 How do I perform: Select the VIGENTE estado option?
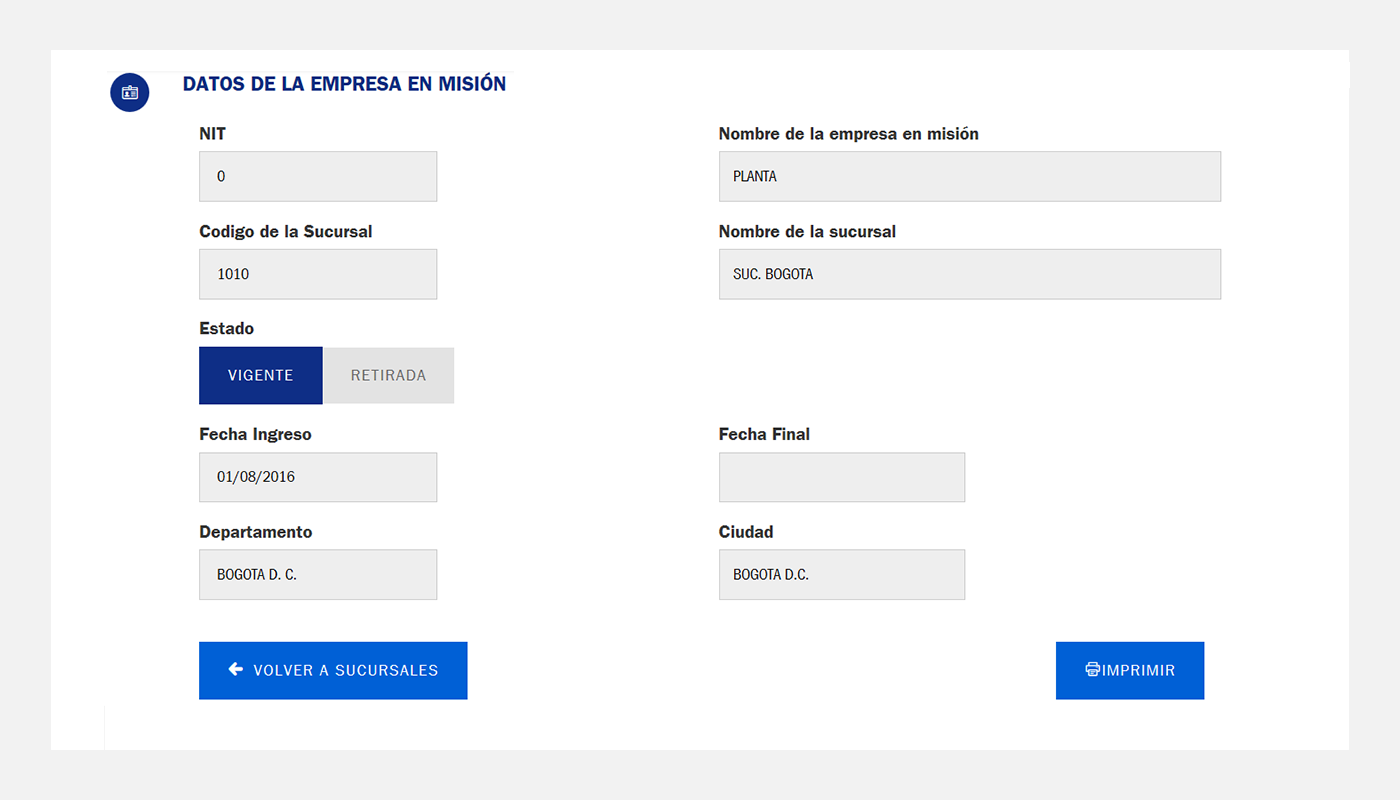[261, 376]
